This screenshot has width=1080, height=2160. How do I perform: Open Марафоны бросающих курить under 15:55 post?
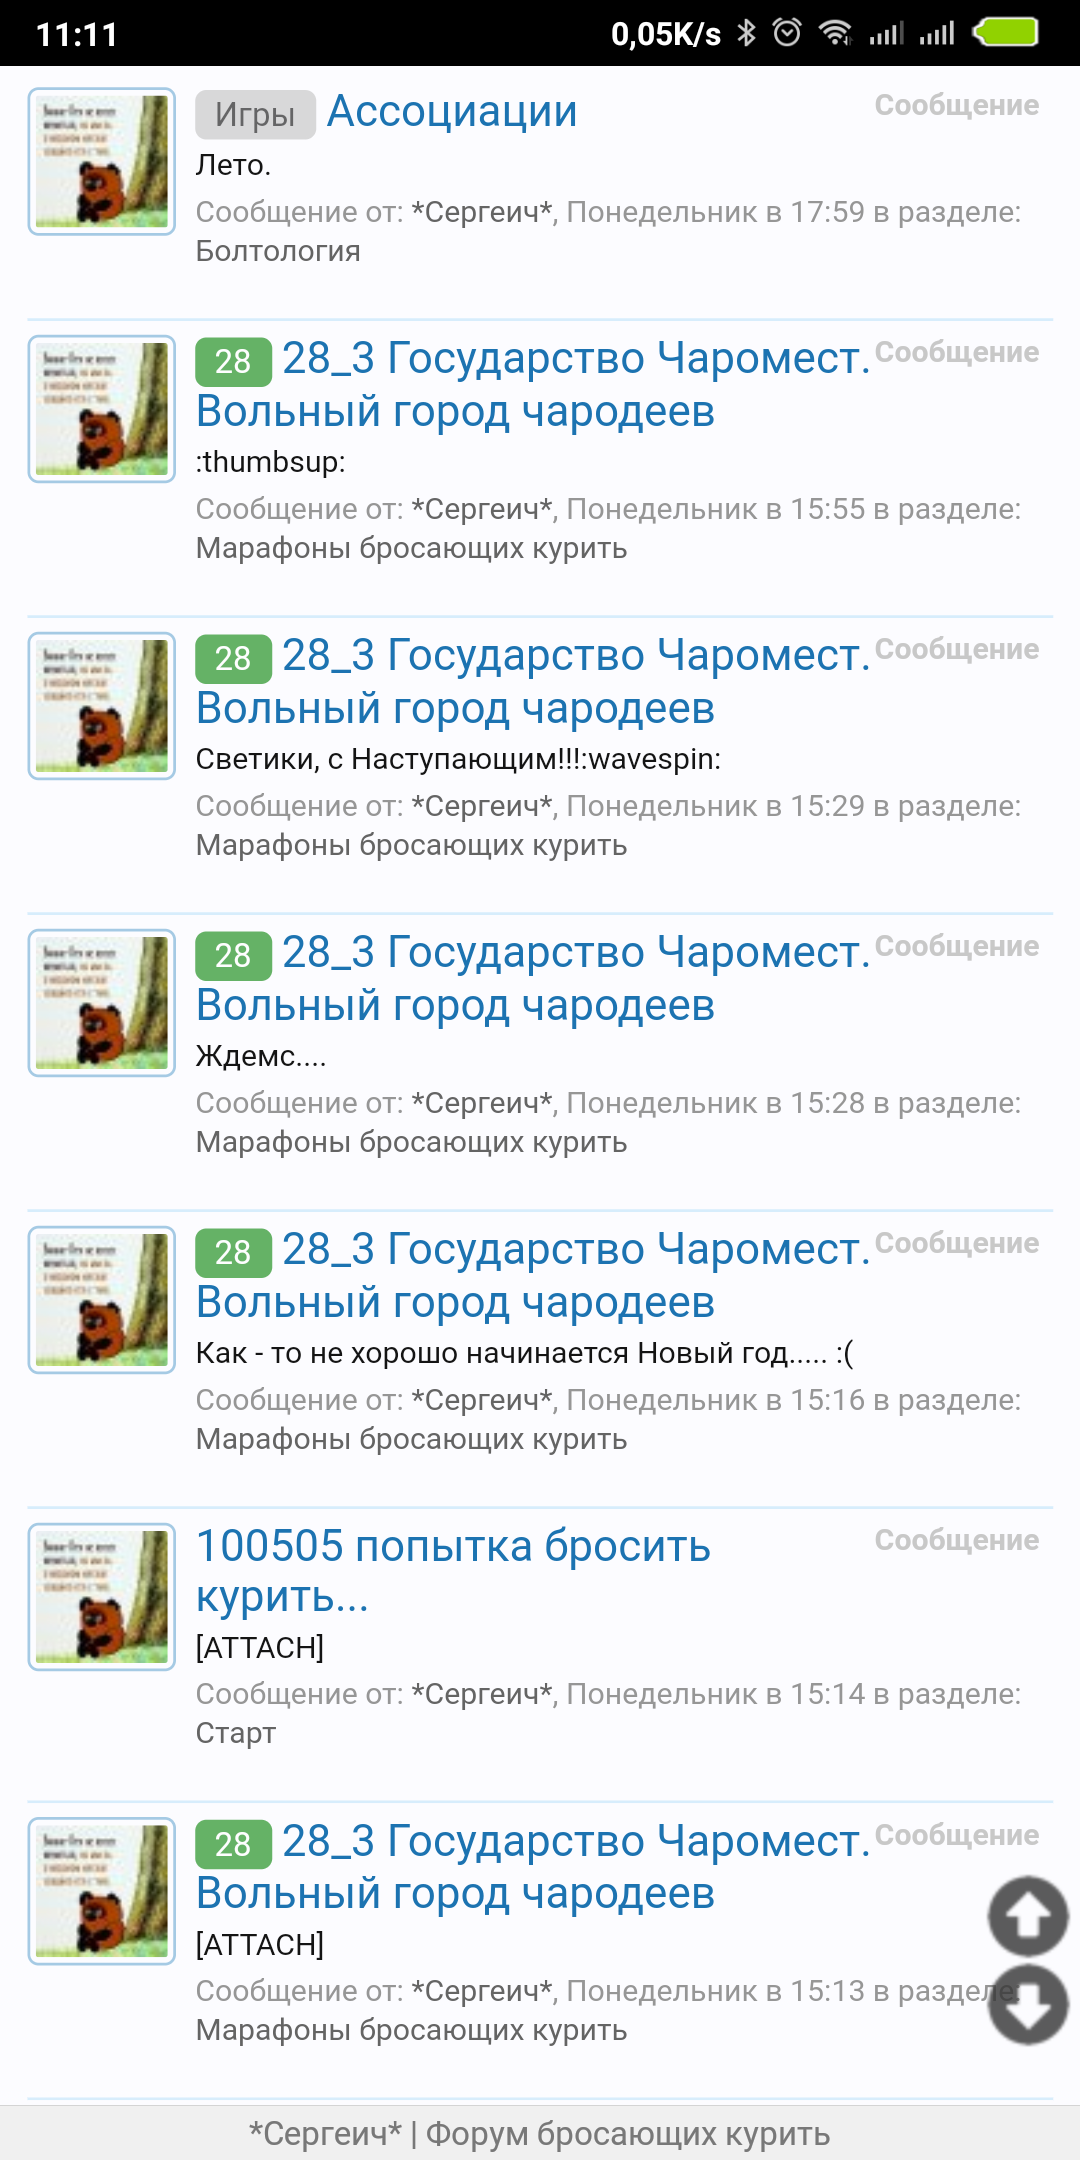(x=411, y=548)
